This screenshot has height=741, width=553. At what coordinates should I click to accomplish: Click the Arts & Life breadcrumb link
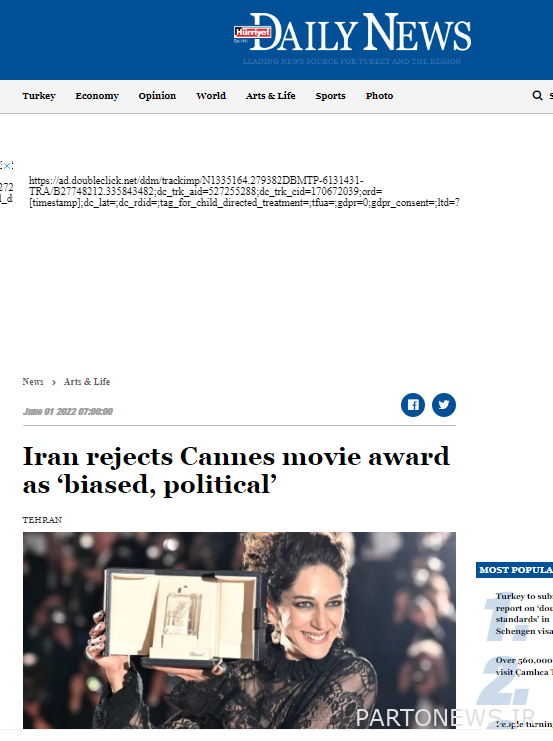click(x=87, y=382)
